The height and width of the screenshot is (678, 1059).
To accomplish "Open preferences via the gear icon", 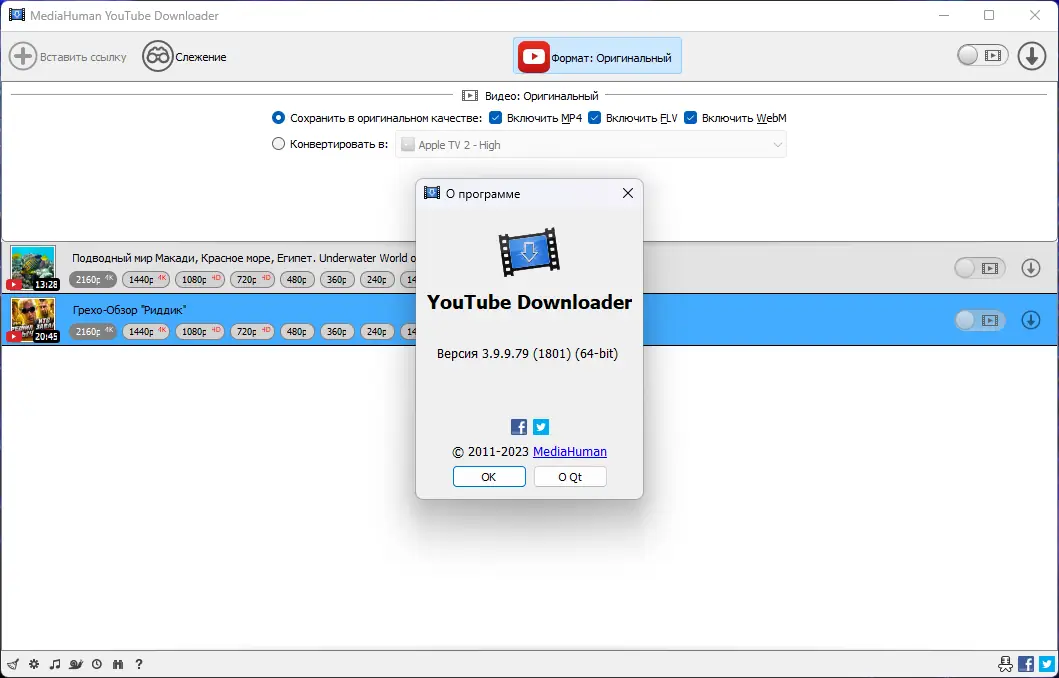I will 33,664.
